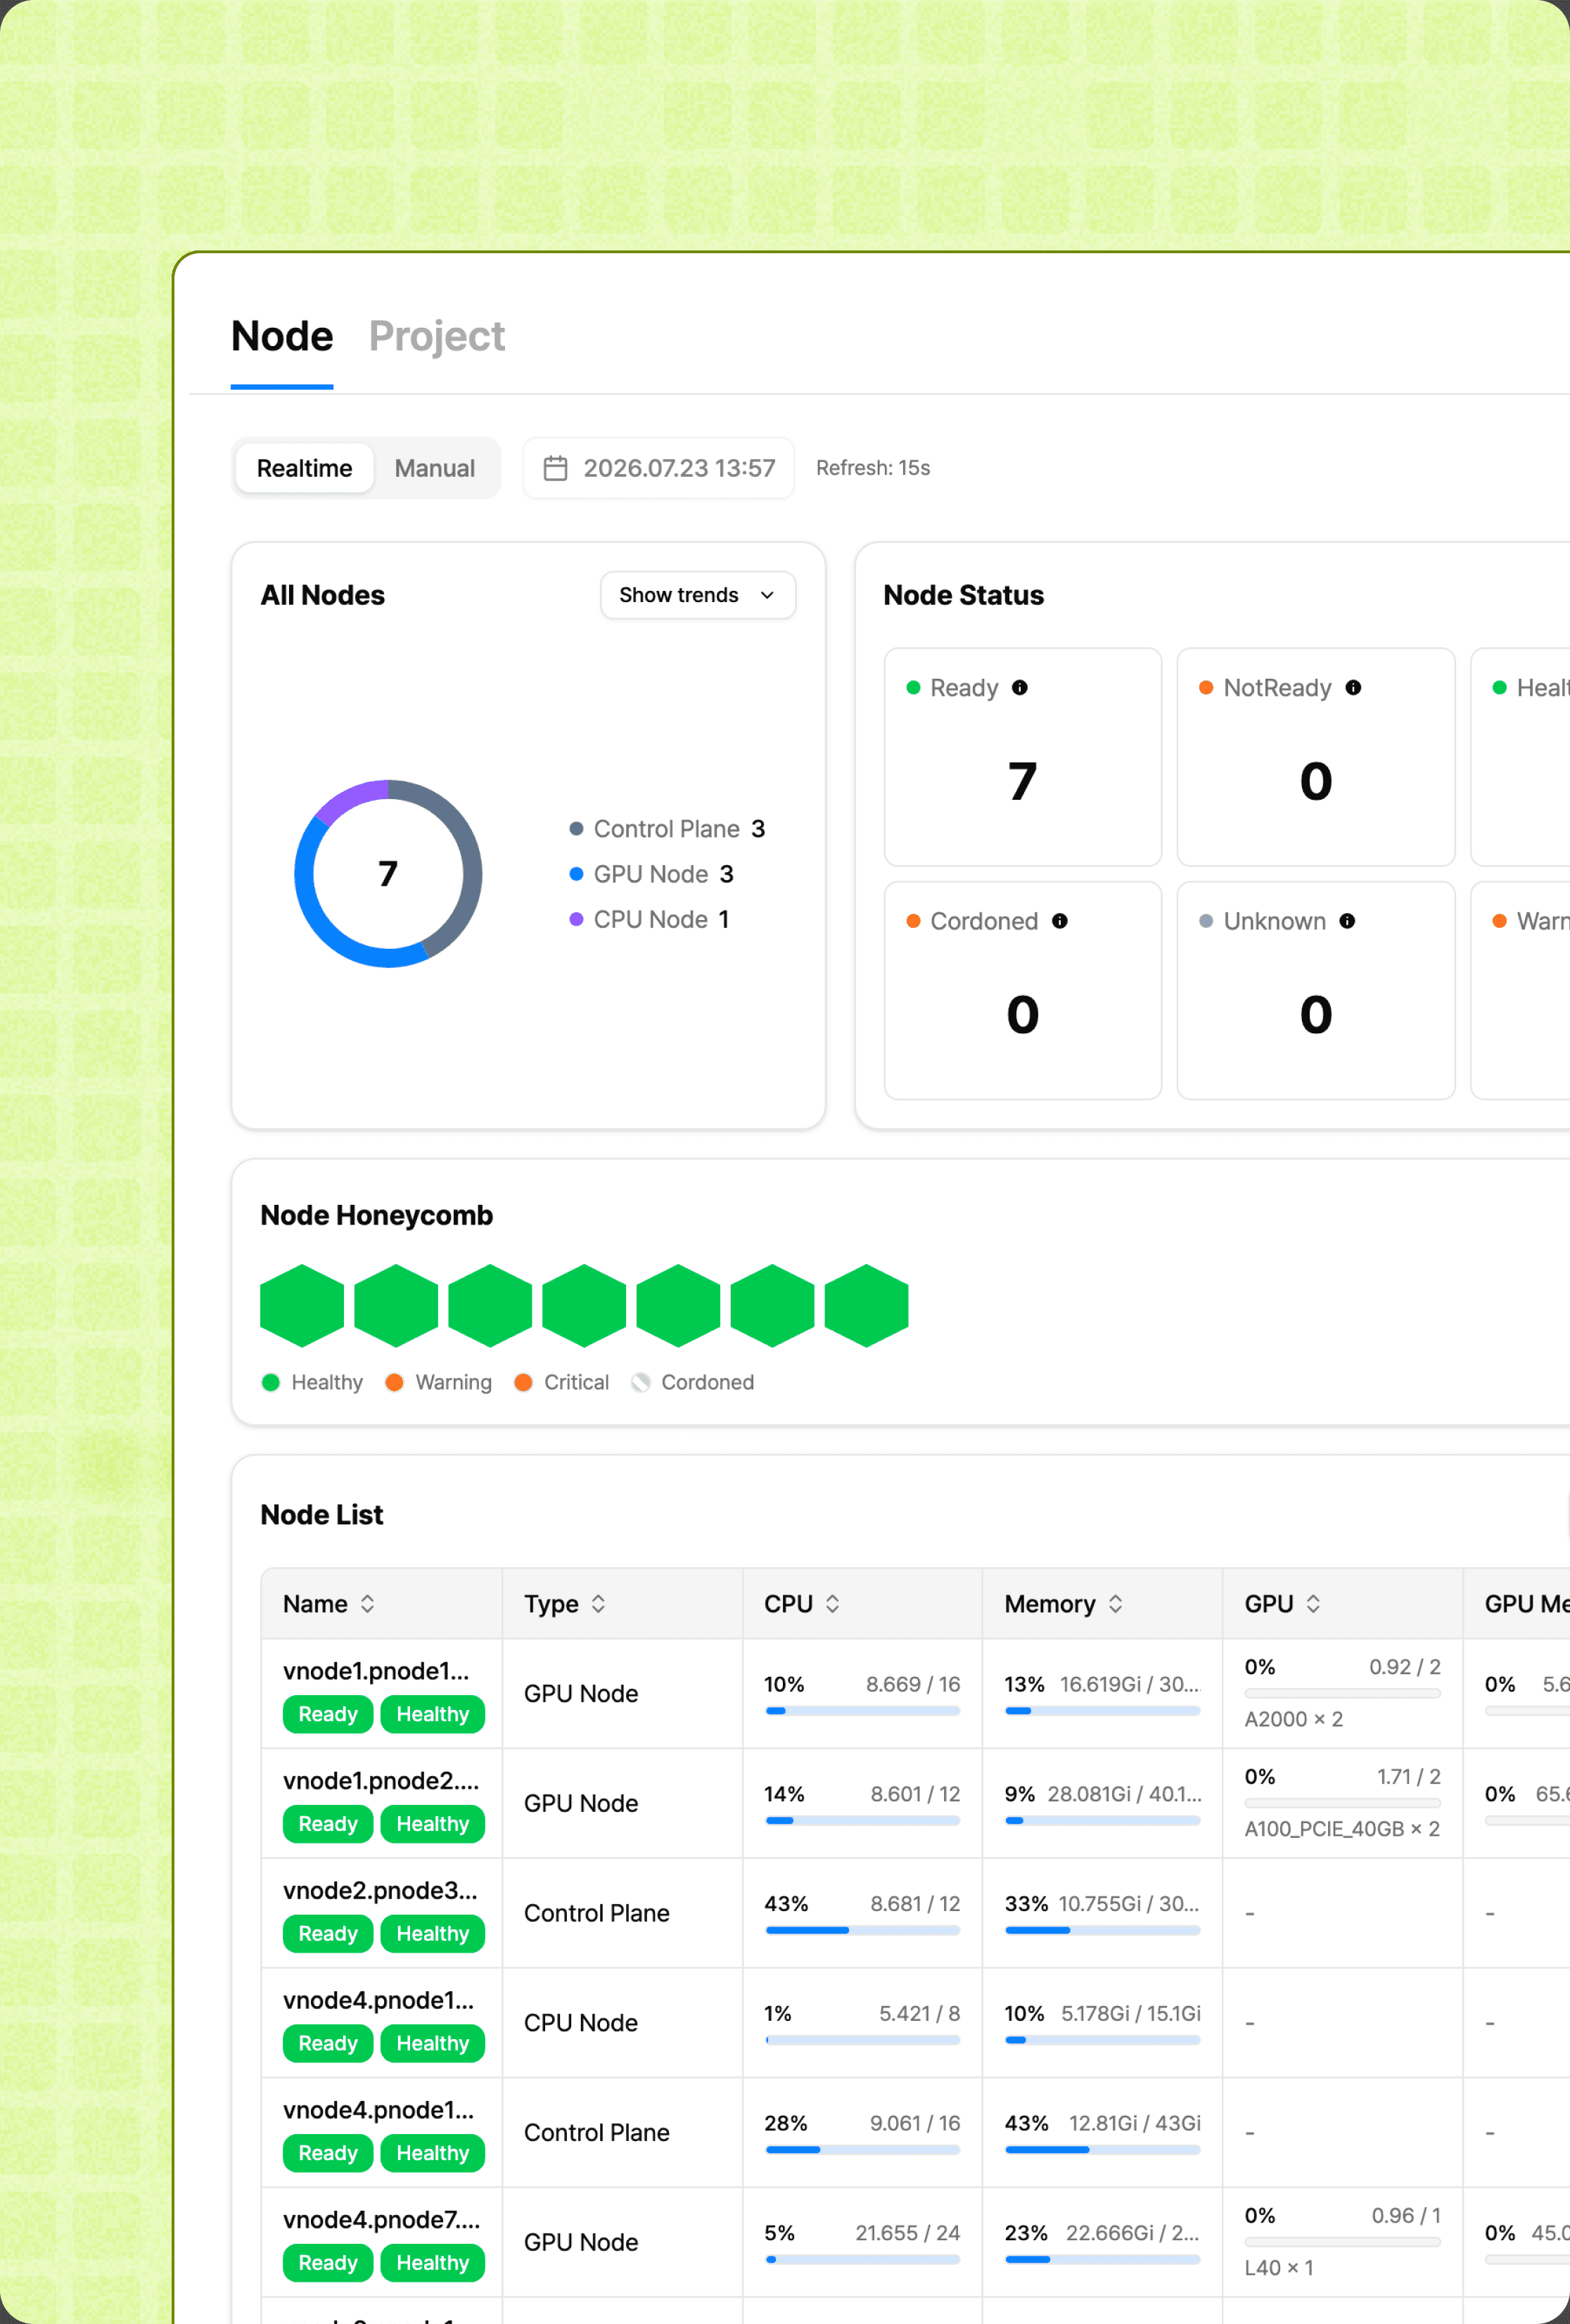Open node vnode4.pnode7 row name
1570x2324 pixels.
pos(381,2220)
